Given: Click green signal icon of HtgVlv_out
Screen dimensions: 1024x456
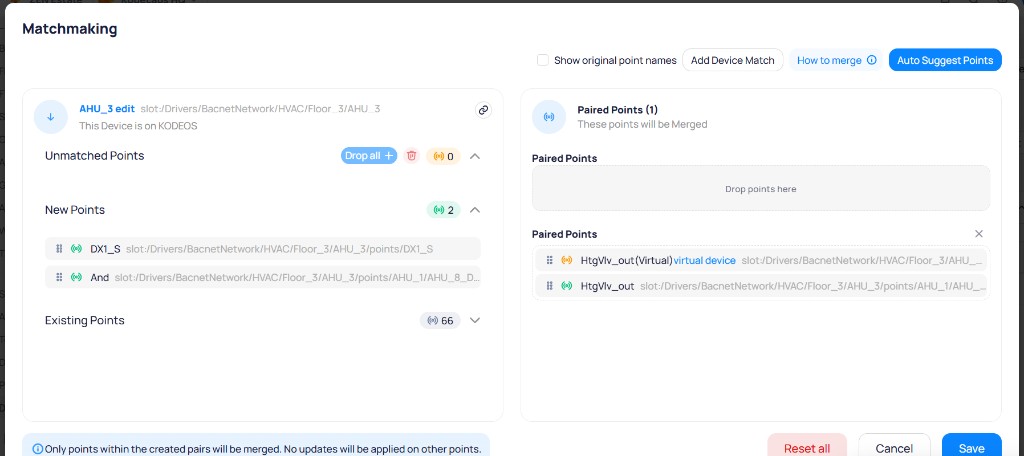Looking at the screenshot, I should tap(567, 285).
